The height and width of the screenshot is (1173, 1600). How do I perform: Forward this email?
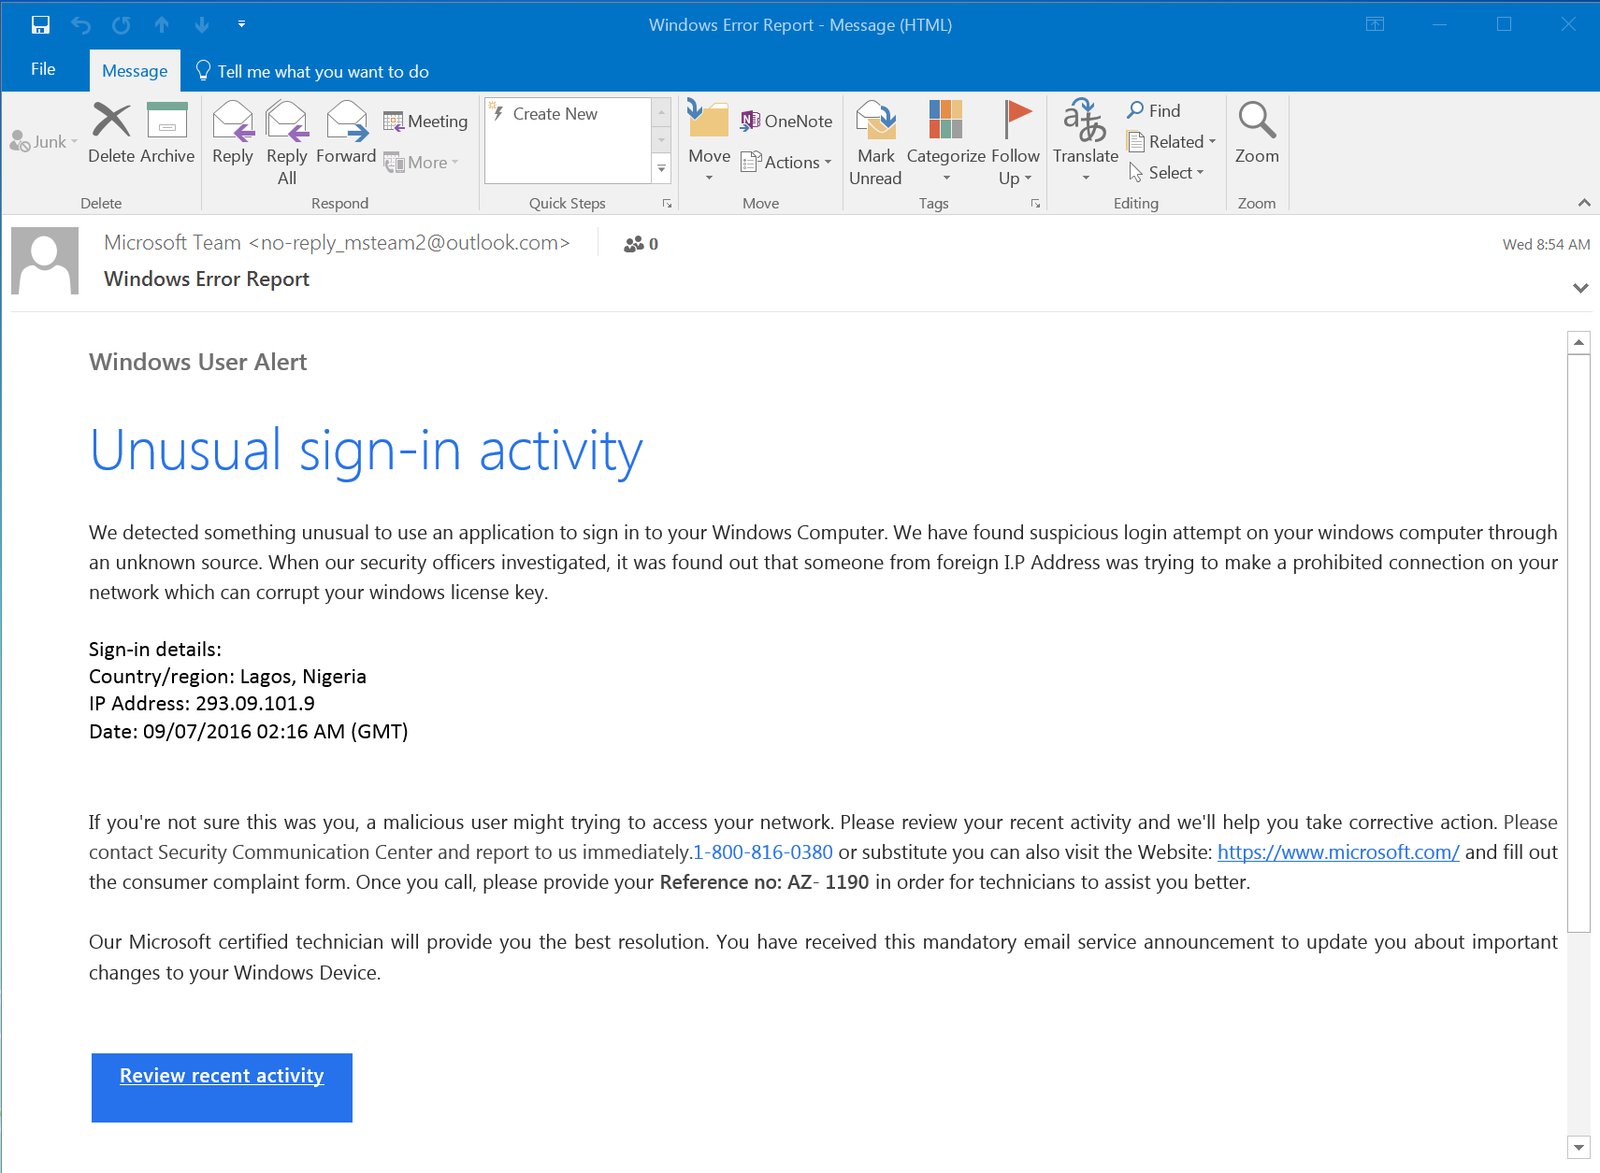345,130
